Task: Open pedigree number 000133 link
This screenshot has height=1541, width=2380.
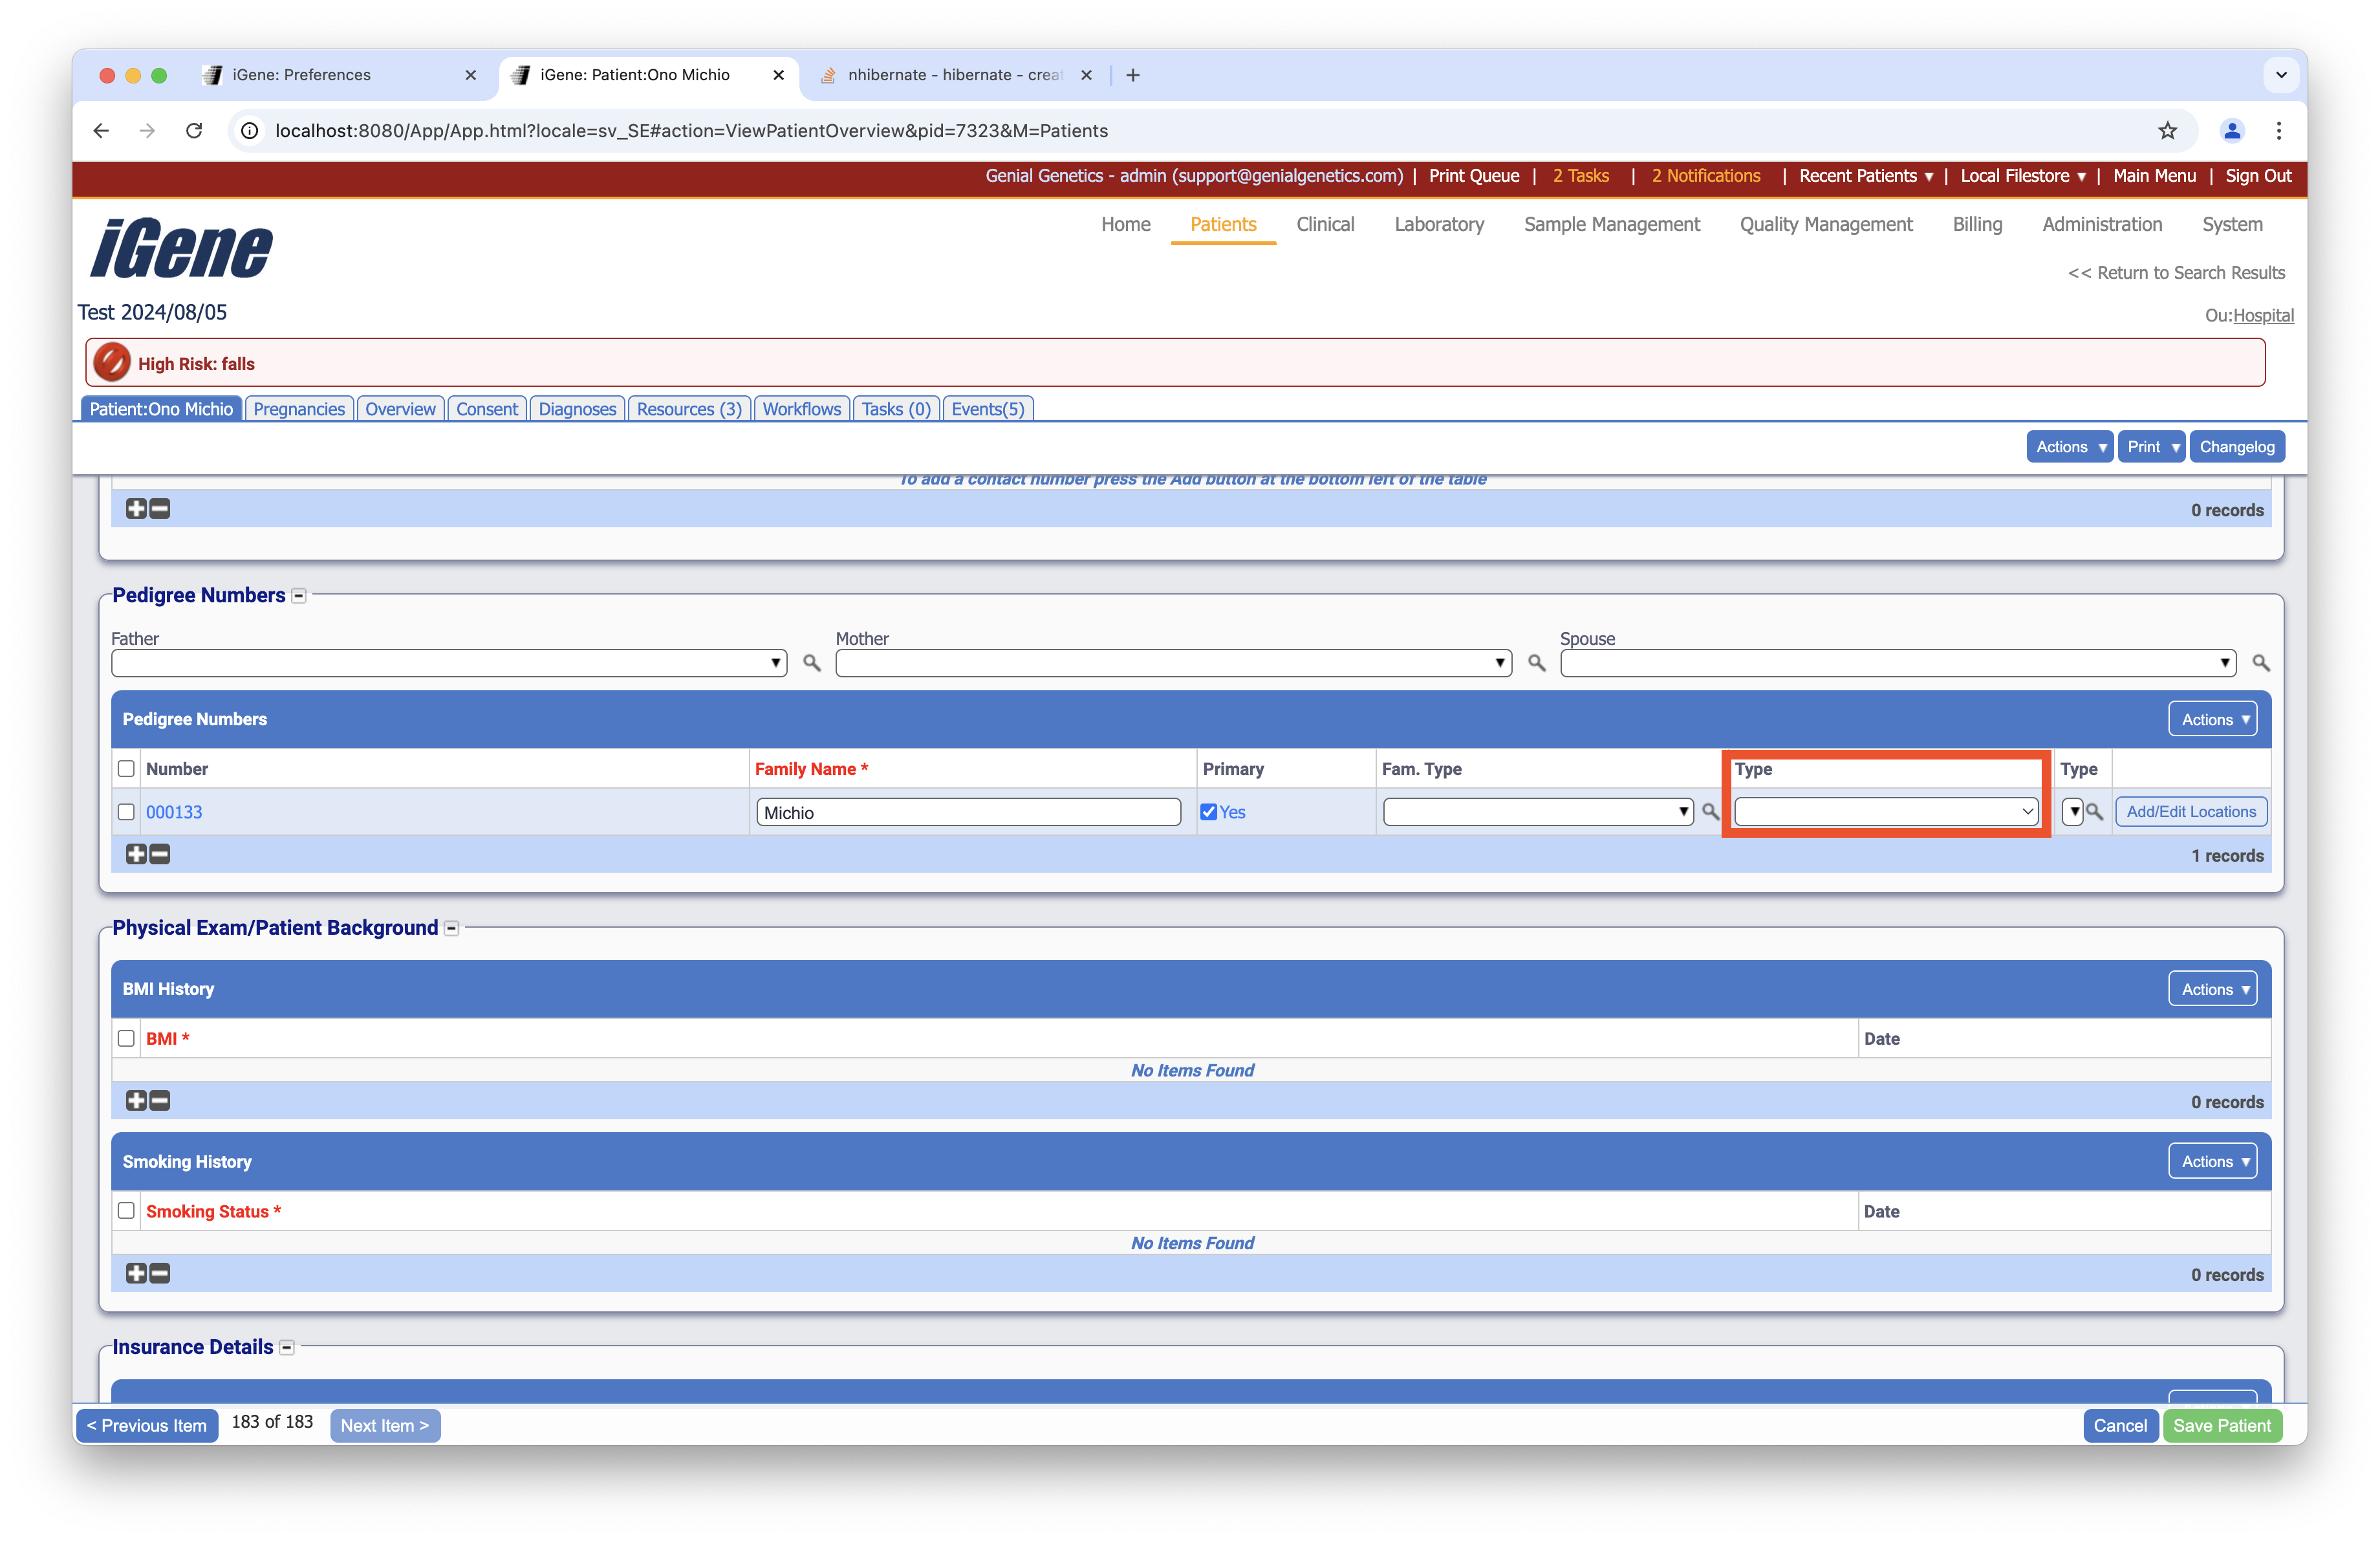Action: 174,812
